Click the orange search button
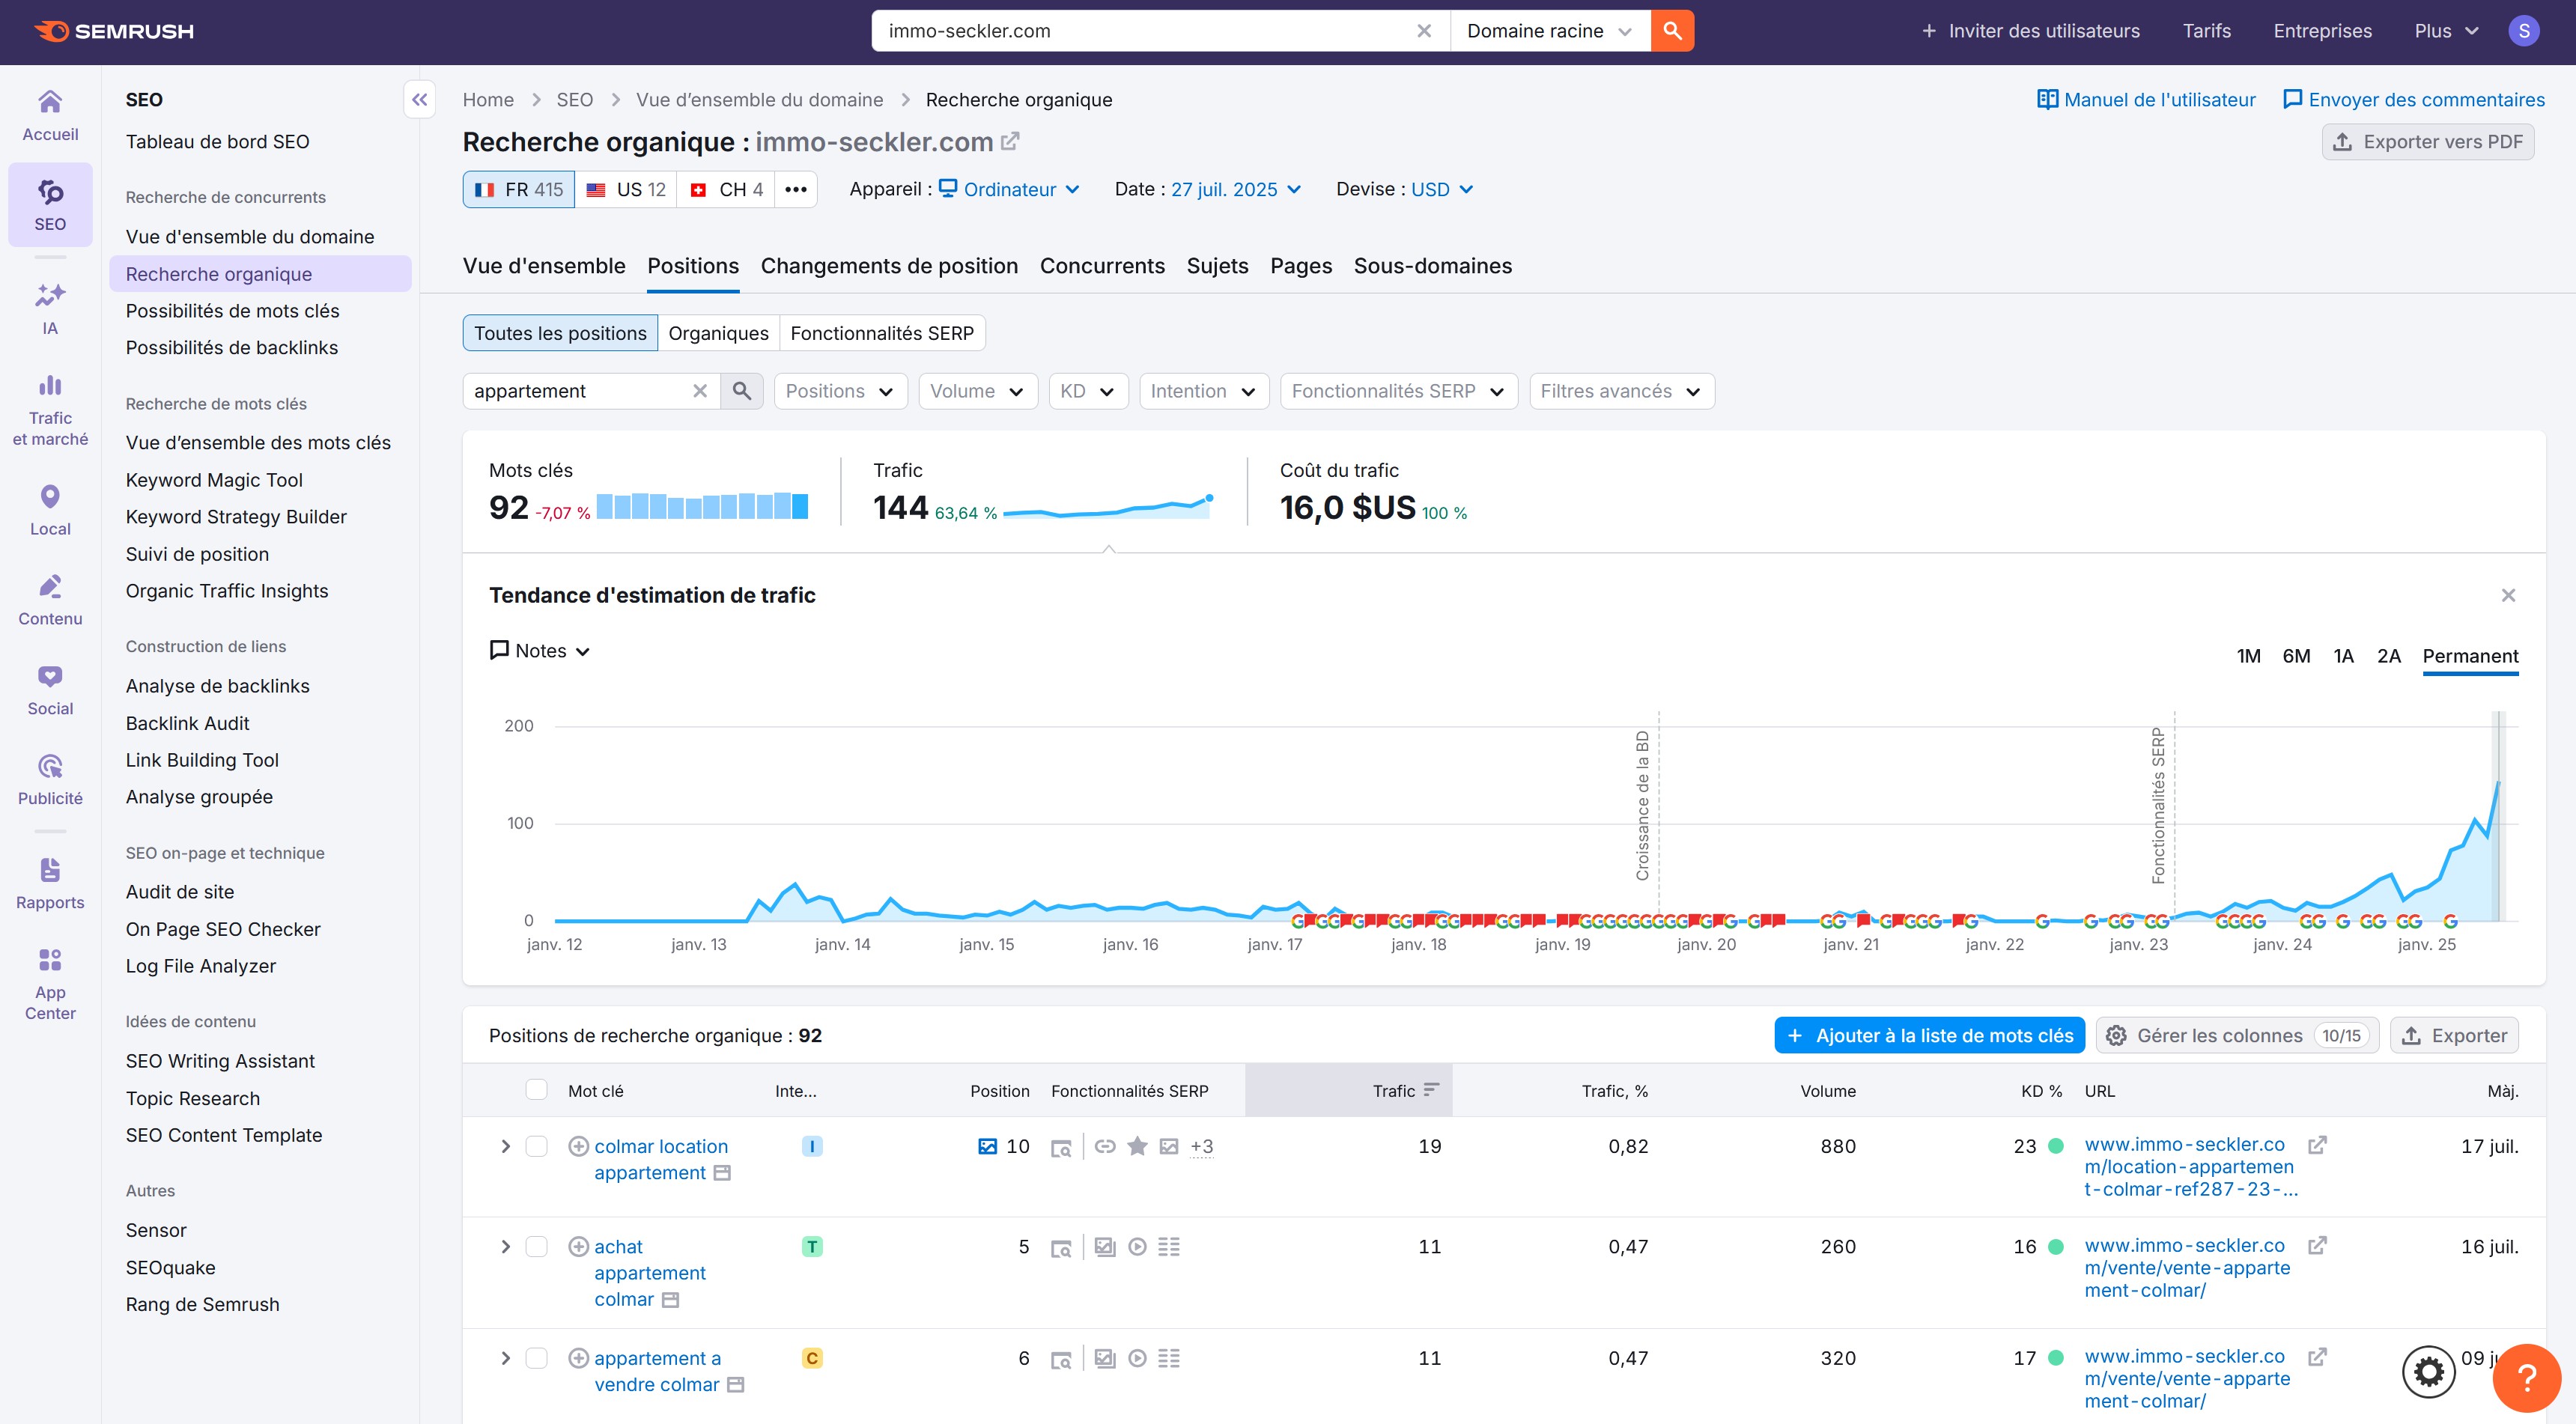This screenshot has width=2576, height=1424. 1672,31
